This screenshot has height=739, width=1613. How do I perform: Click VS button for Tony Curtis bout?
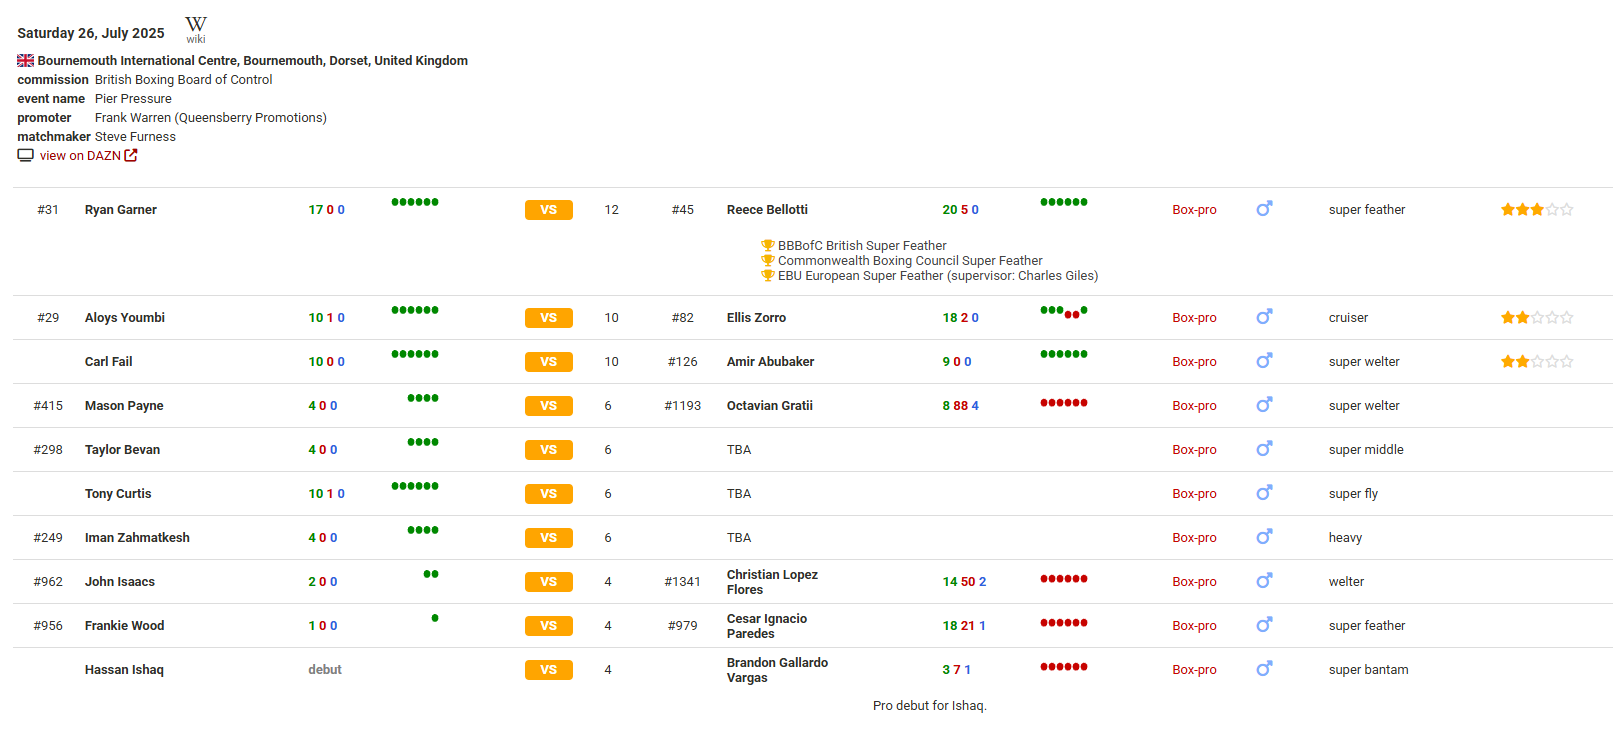click(x=549, y=494)
